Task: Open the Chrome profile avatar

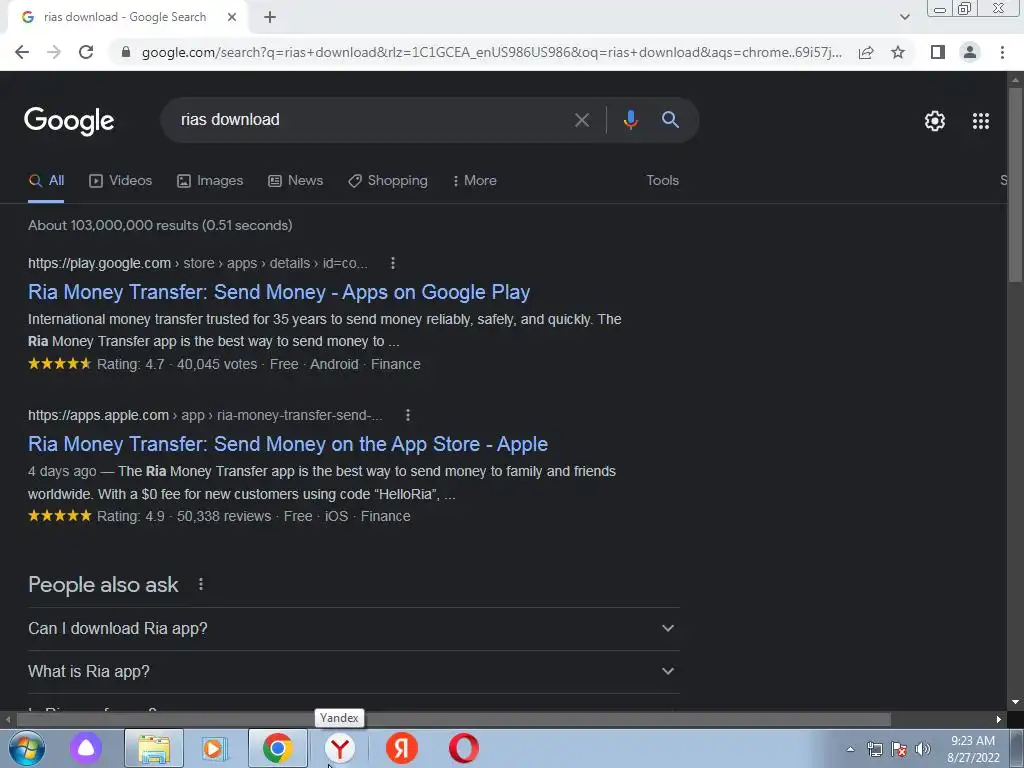Action: click(x=970, y=52)
